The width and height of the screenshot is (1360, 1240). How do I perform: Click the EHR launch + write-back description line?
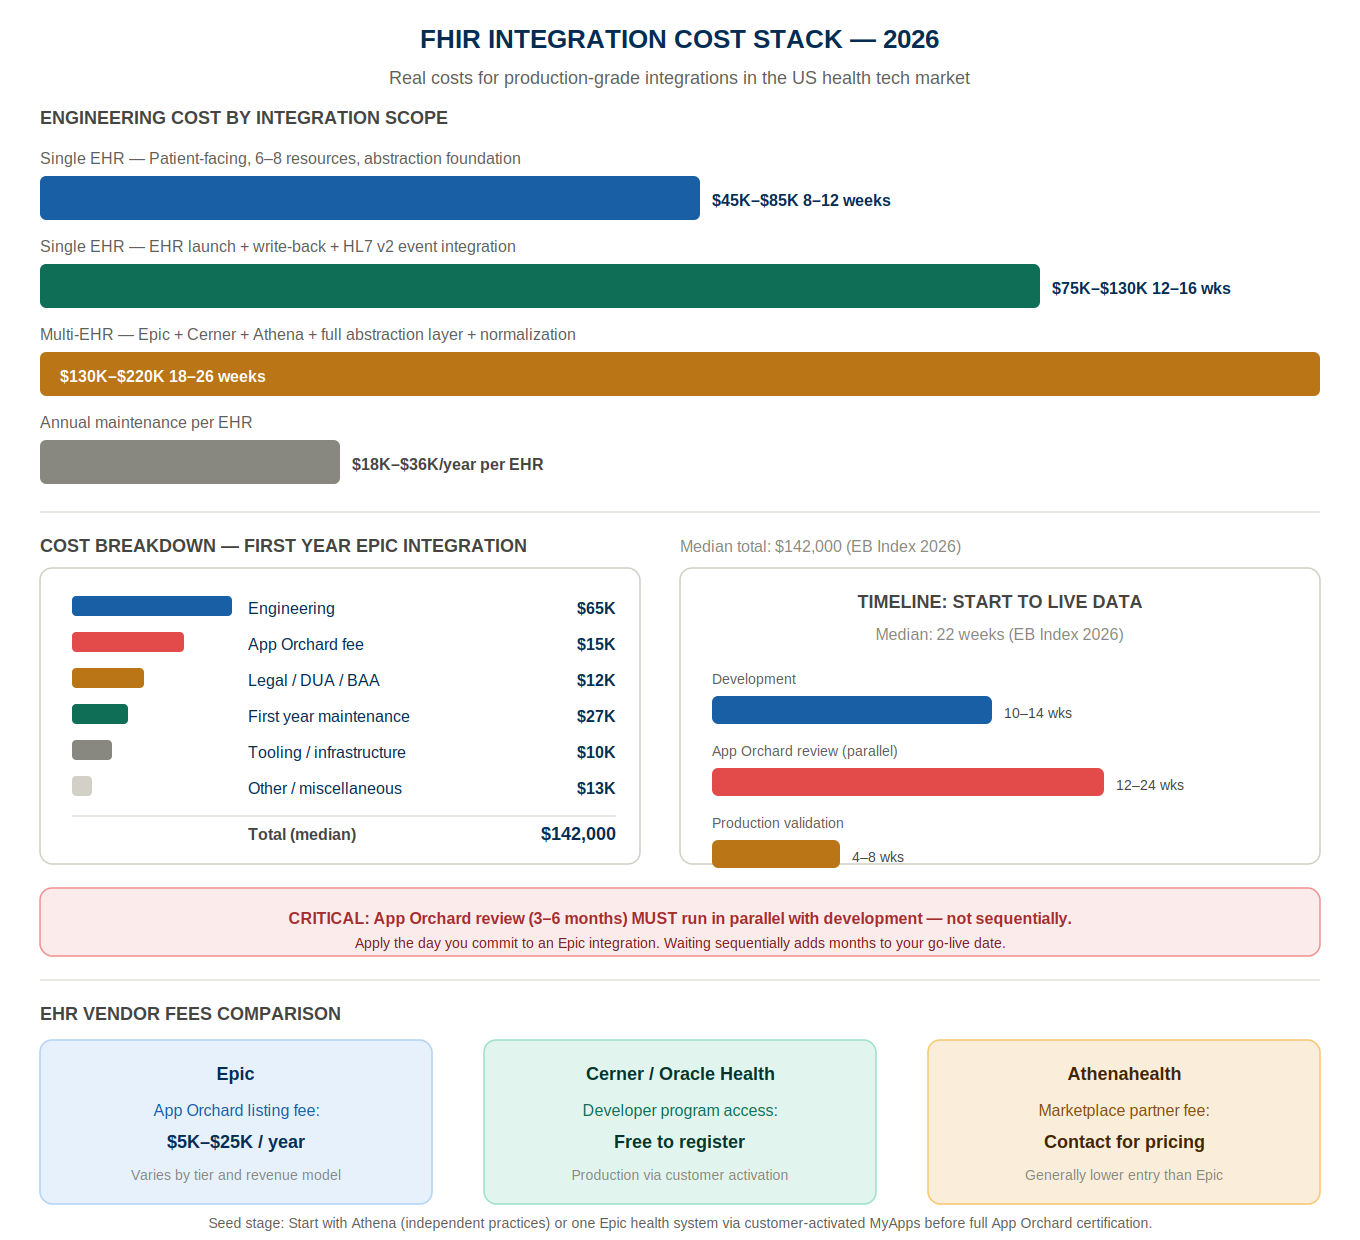tap(278, 246)
